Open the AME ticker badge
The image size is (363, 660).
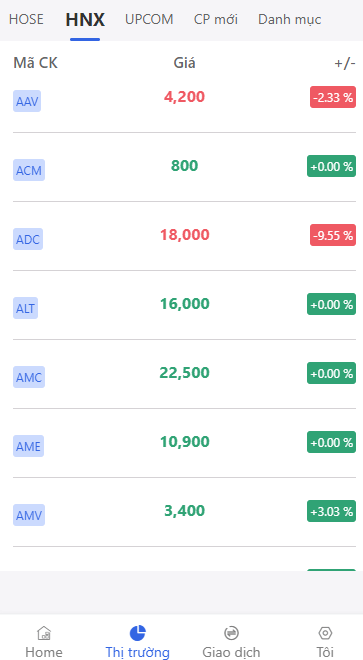tap(28, 446)
